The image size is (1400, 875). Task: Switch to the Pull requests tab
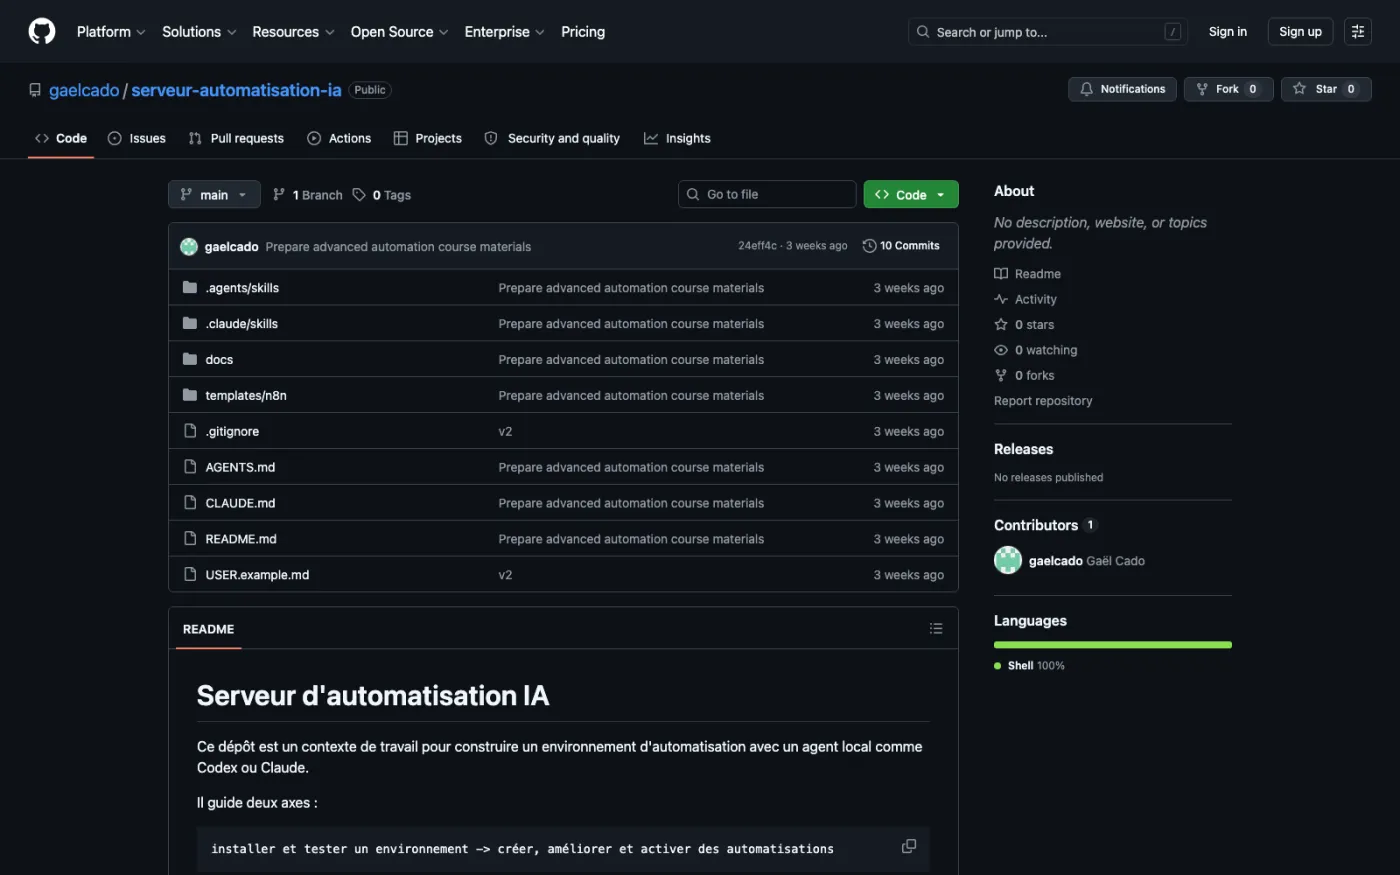point(236,138)
